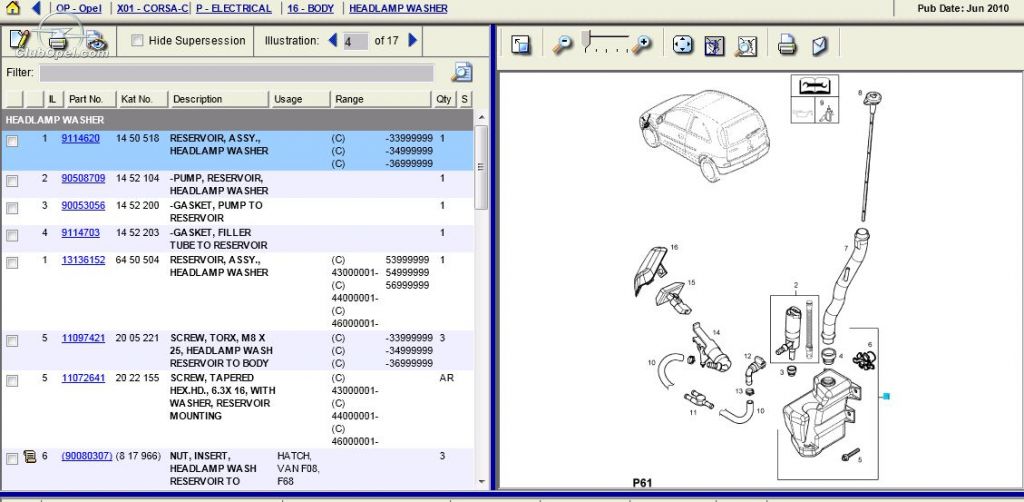Check the box for part 11072641

12,381
